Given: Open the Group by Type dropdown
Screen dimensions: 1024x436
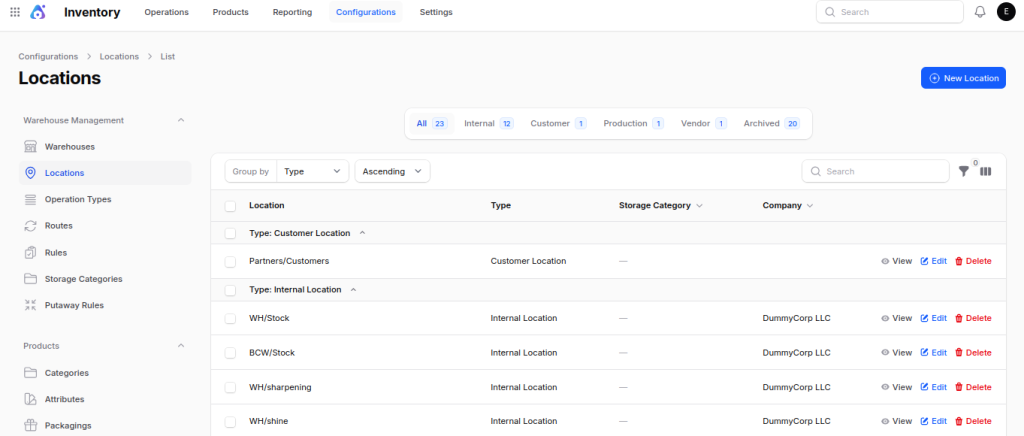Looking at the screenshot, I should tap(313, 171).
